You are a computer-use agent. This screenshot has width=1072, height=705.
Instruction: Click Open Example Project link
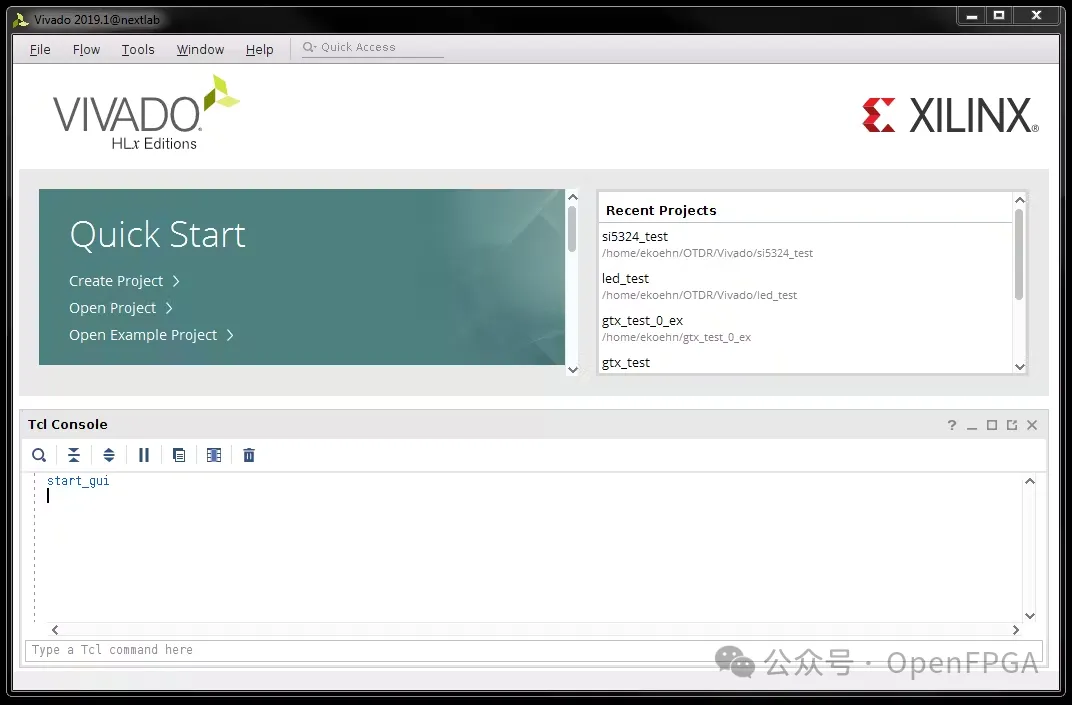(x=143, y=335)
